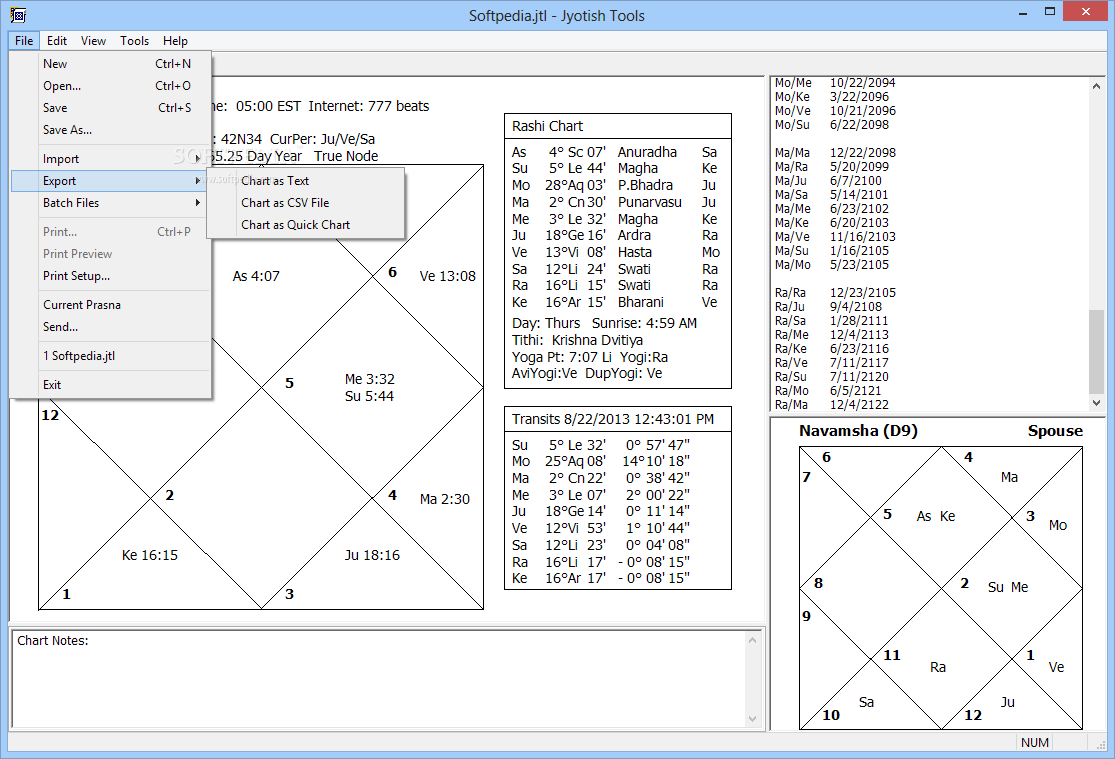Click inside the Chart Notes text area
The width and height of the screenshot is (1115, 759).
coord(379,679)
